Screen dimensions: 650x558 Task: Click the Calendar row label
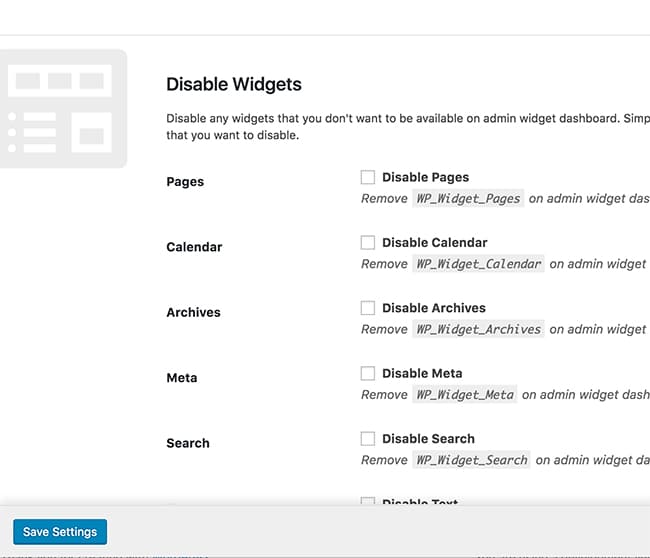pos(194,247)
